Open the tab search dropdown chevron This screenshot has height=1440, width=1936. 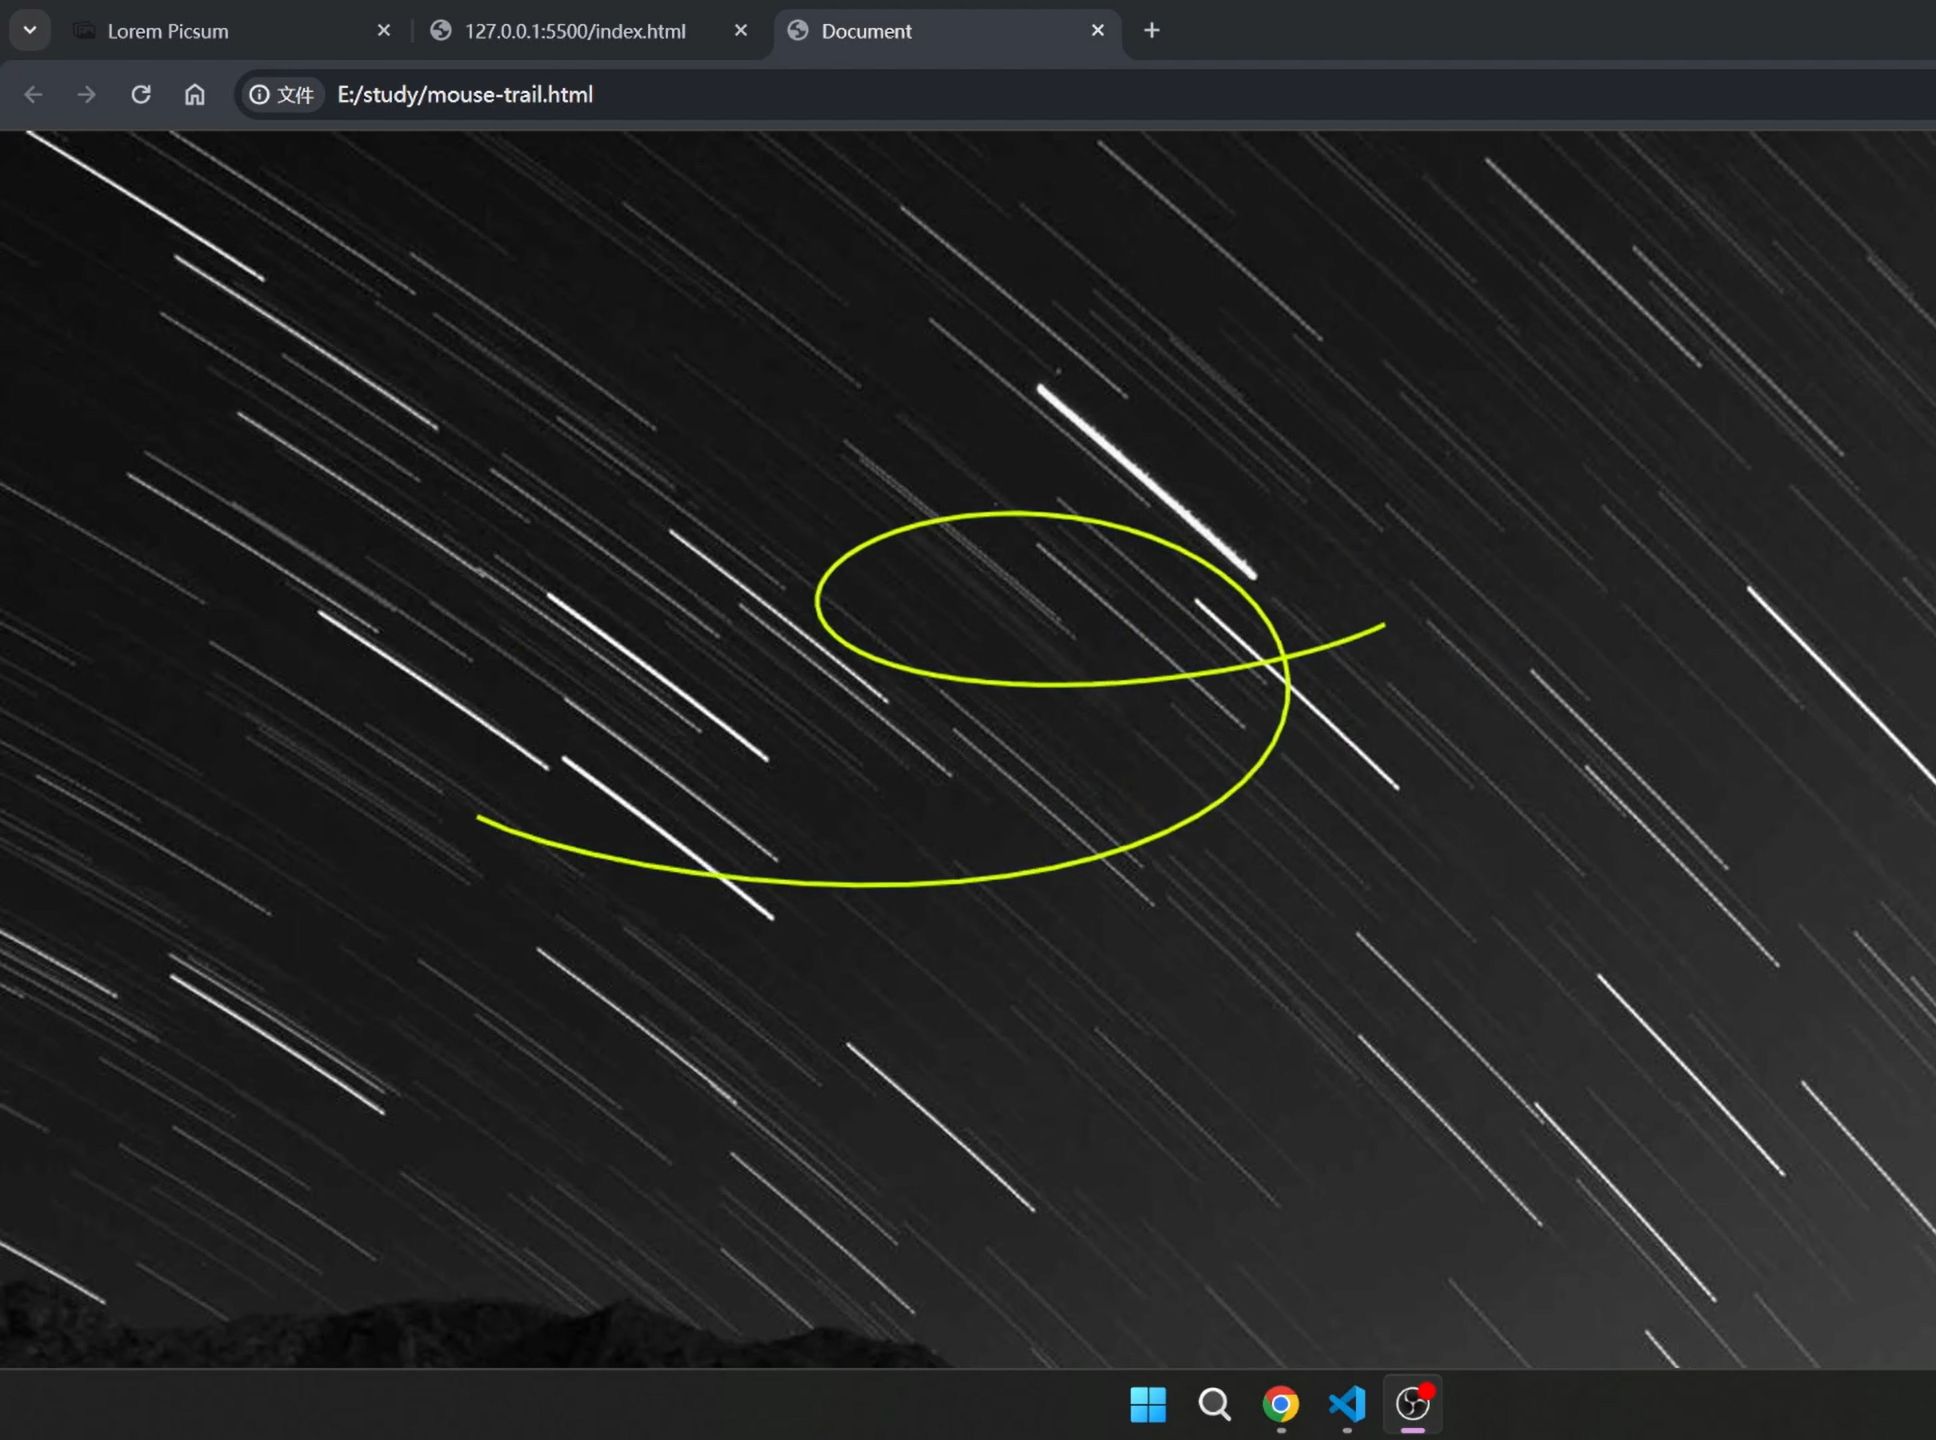(x=30, y=30)
